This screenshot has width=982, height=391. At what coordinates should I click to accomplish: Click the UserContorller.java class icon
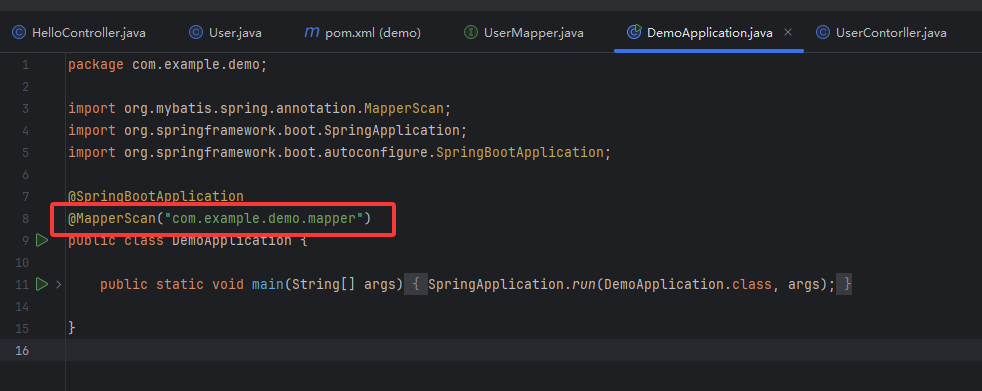pyautogui.click(x=824, y=33)
